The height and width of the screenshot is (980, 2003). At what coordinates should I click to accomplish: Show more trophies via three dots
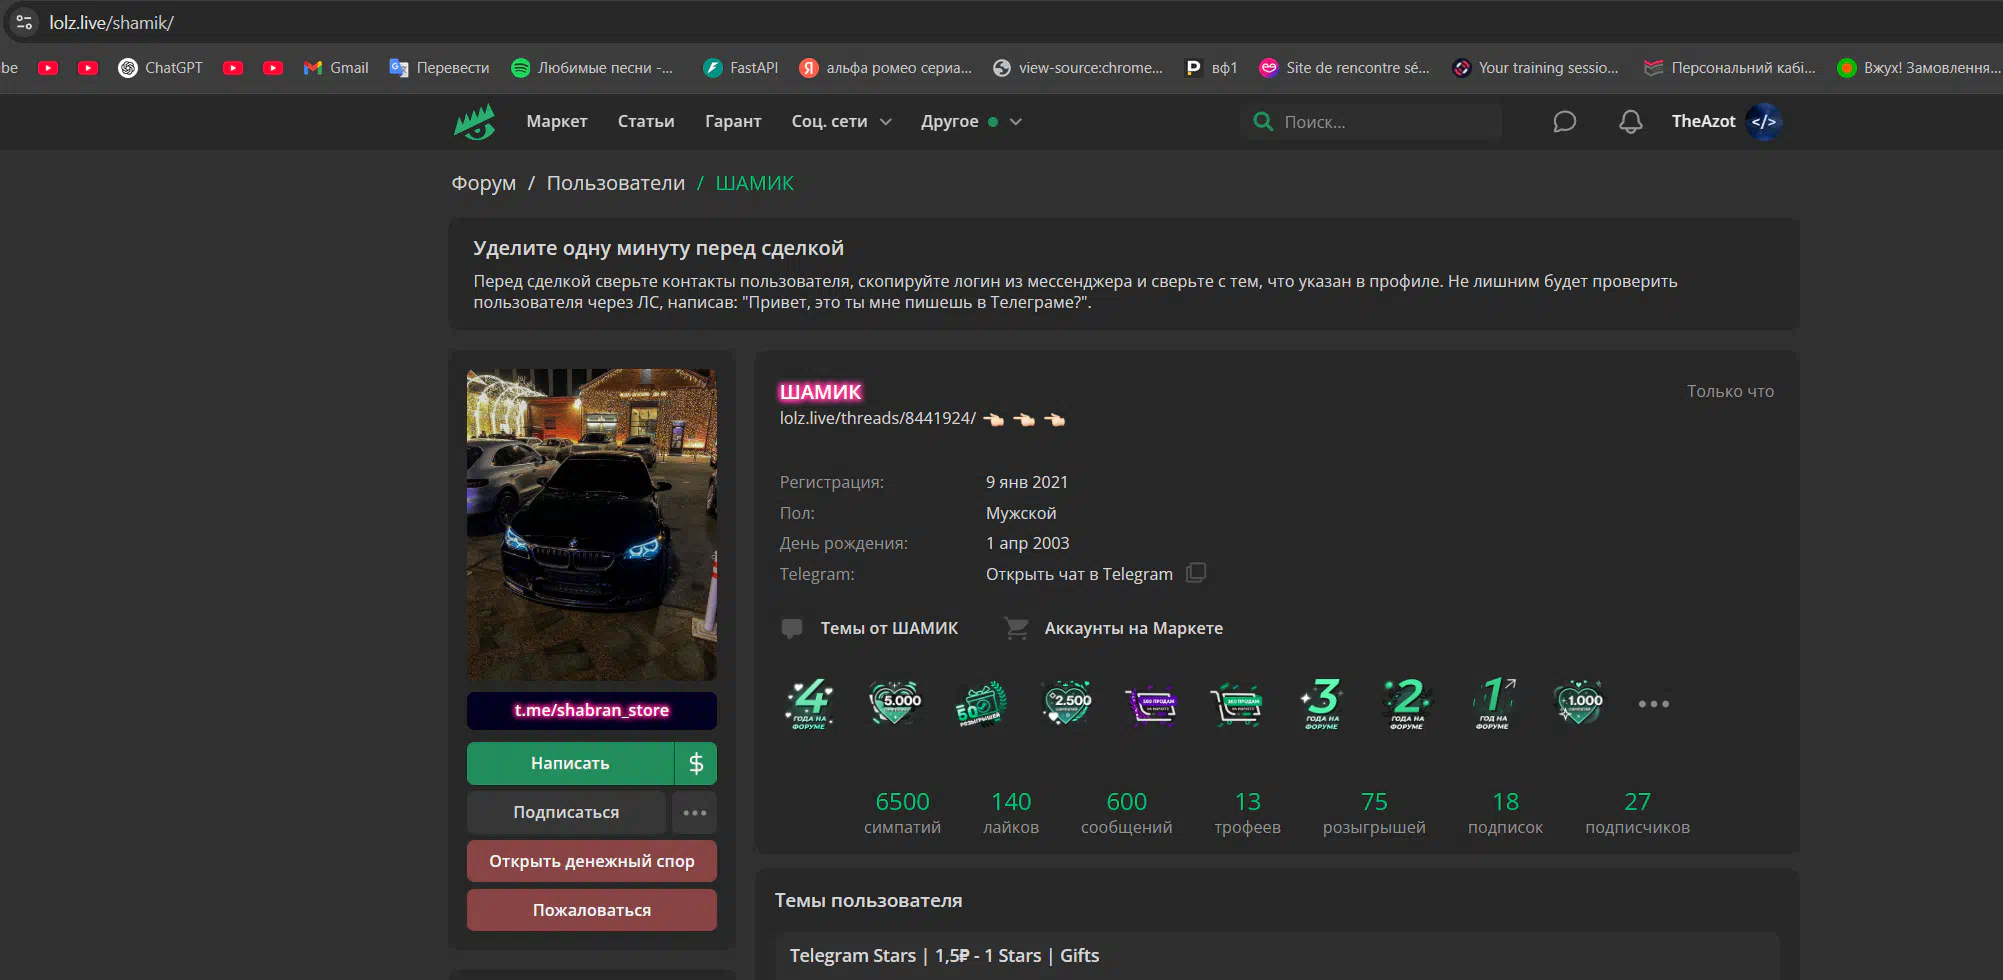1653,704
